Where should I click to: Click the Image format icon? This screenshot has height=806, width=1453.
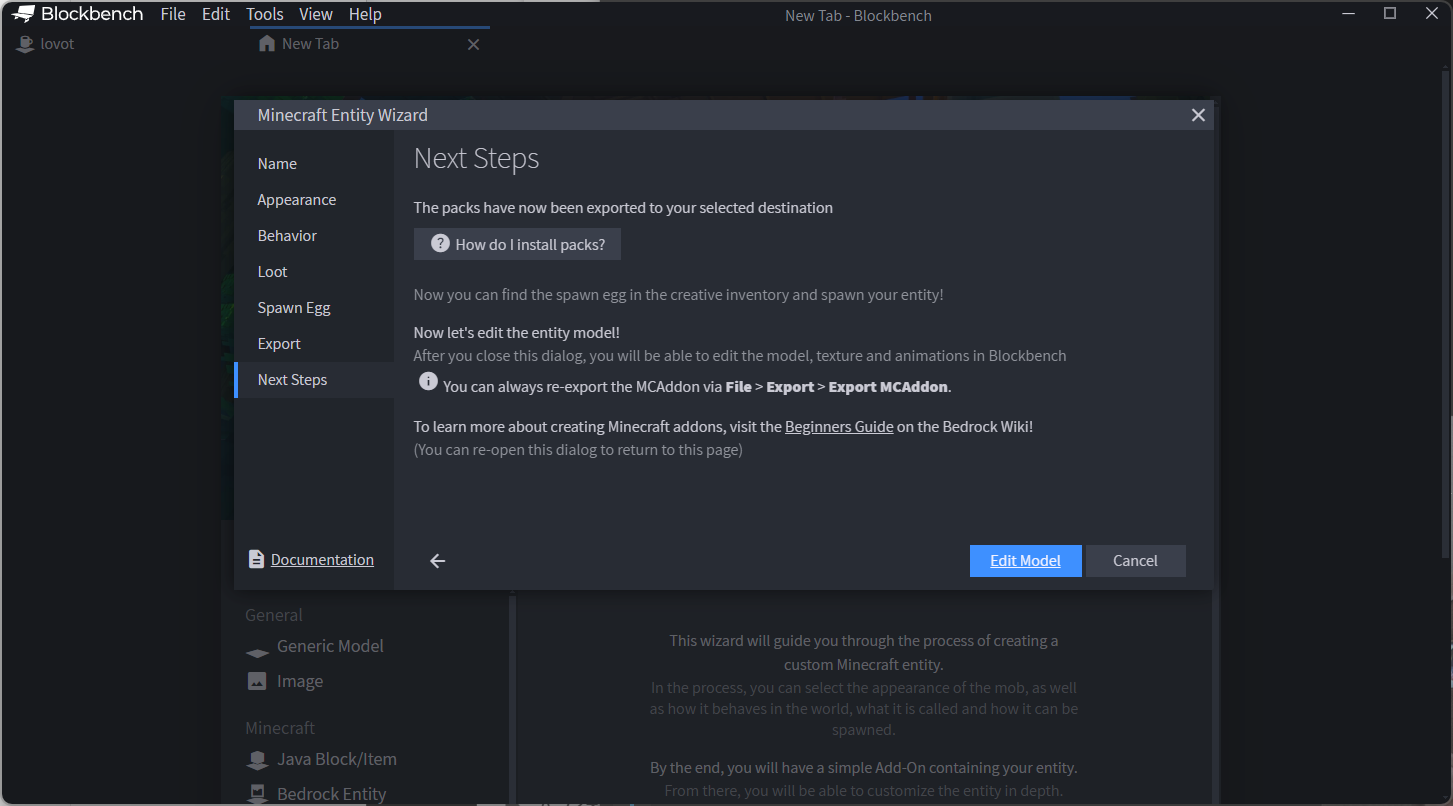pyautogui.click(x=257, y=682)
